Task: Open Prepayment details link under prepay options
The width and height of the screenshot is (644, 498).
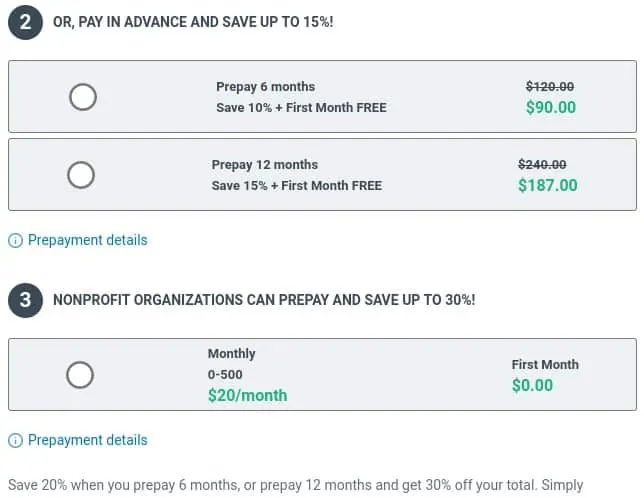Action: point(87,240)
